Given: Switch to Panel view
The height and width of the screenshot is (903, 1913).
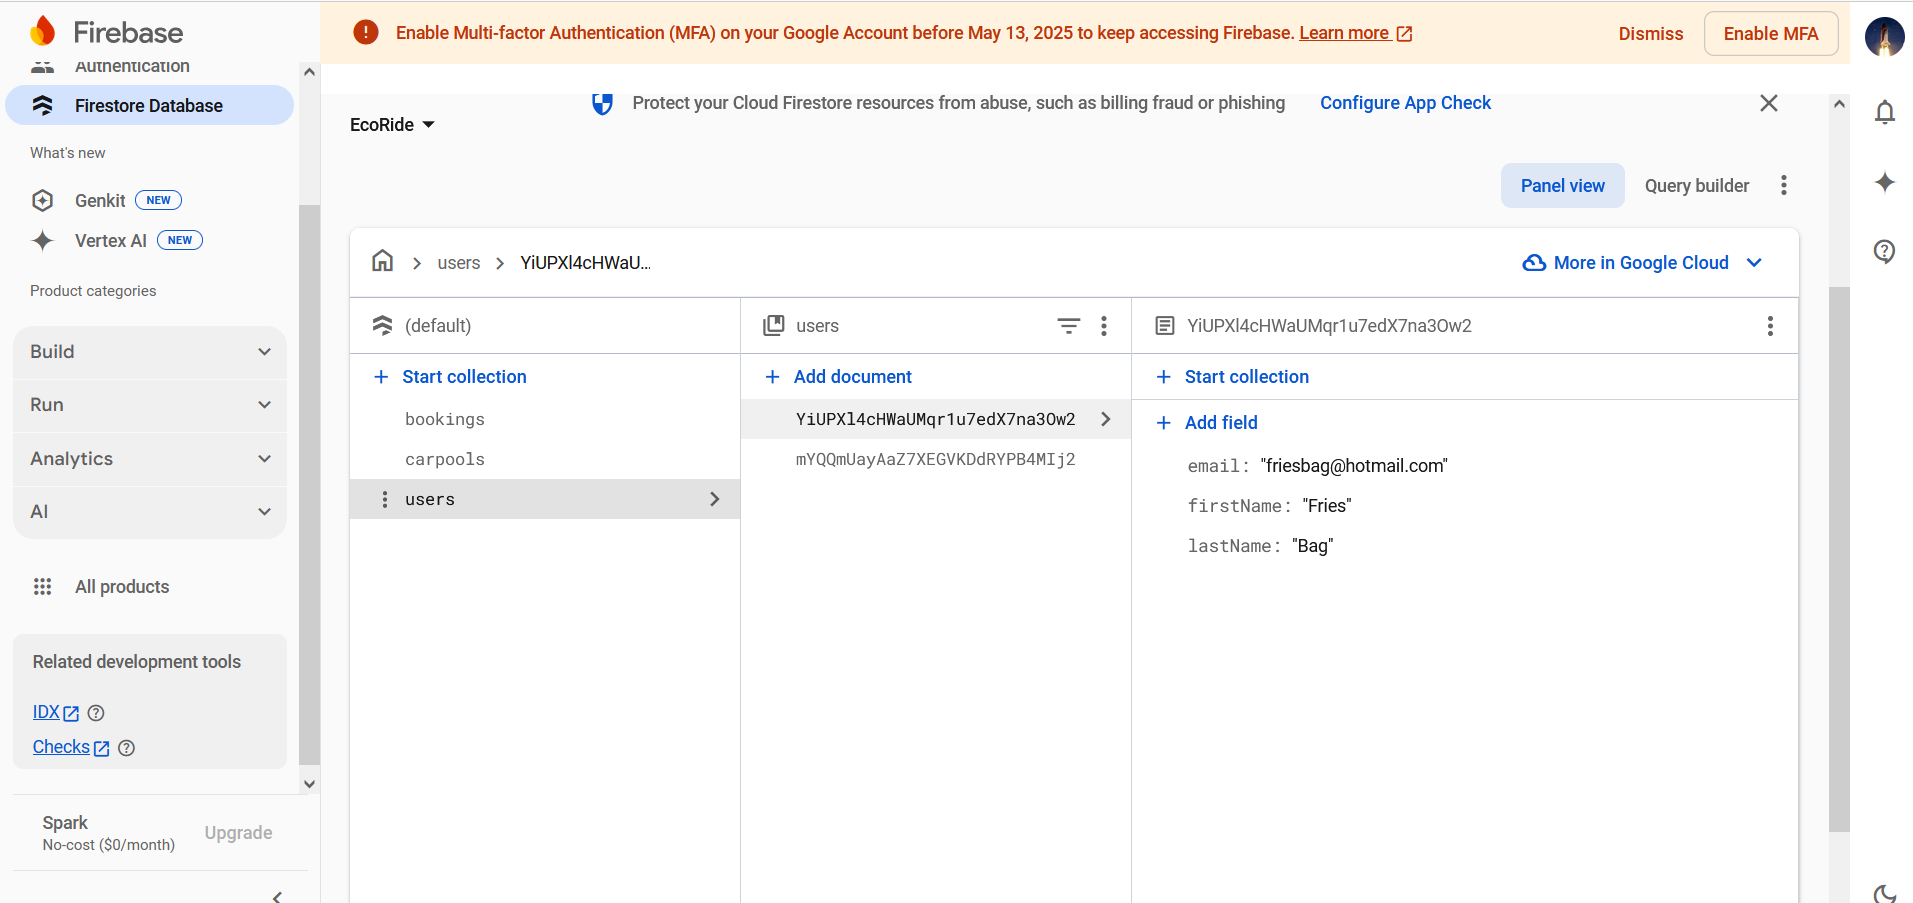Looking at the screenshot, I should coord(1563,186).
